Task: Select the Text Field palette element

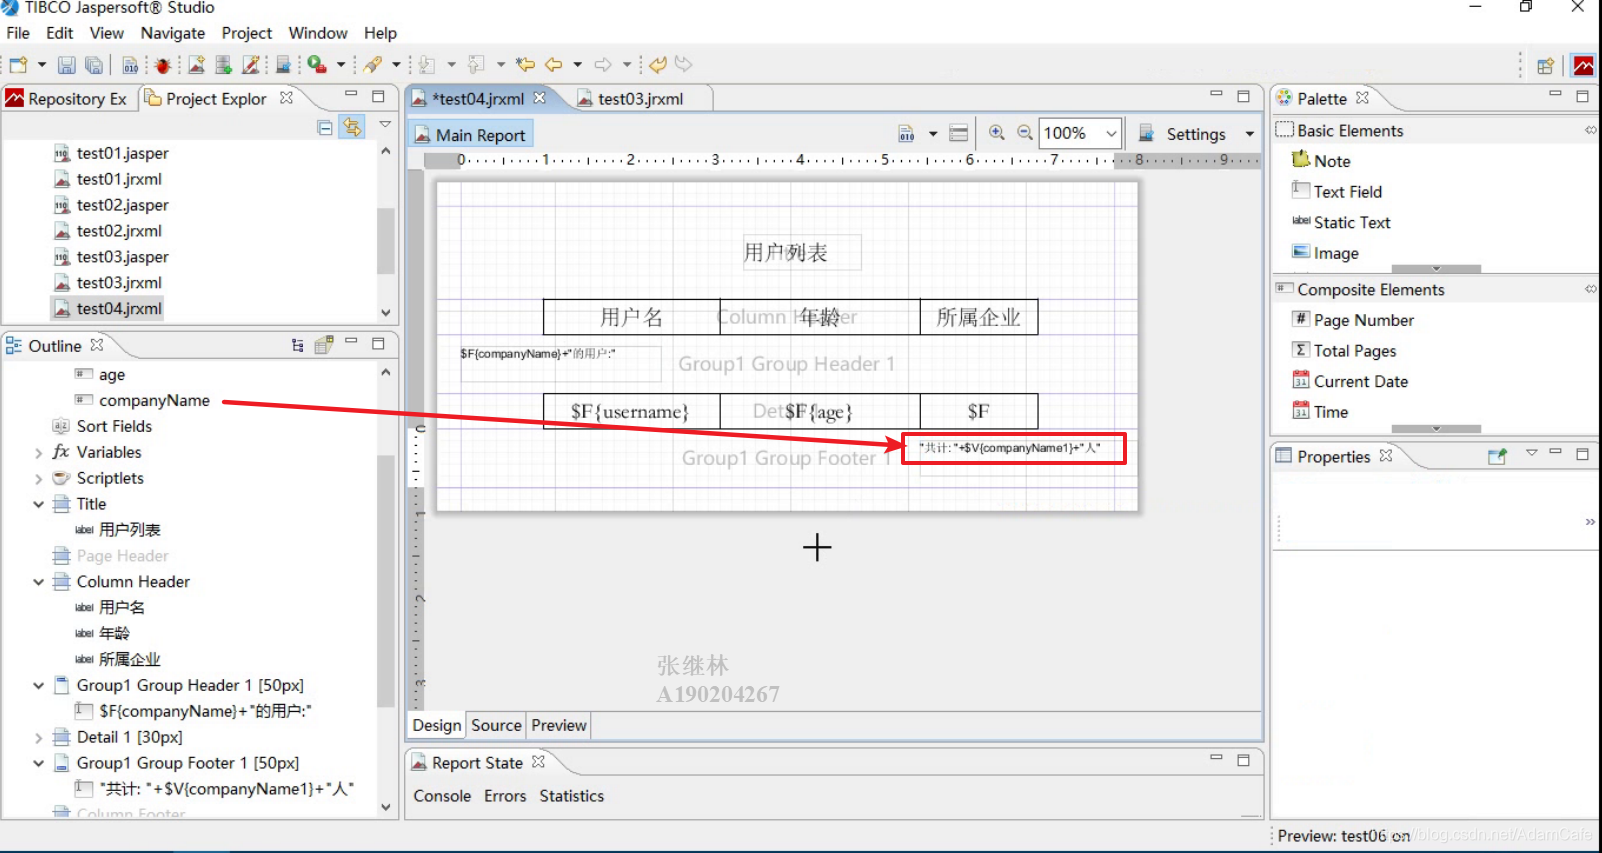Action: click(x=1337, y=191)
